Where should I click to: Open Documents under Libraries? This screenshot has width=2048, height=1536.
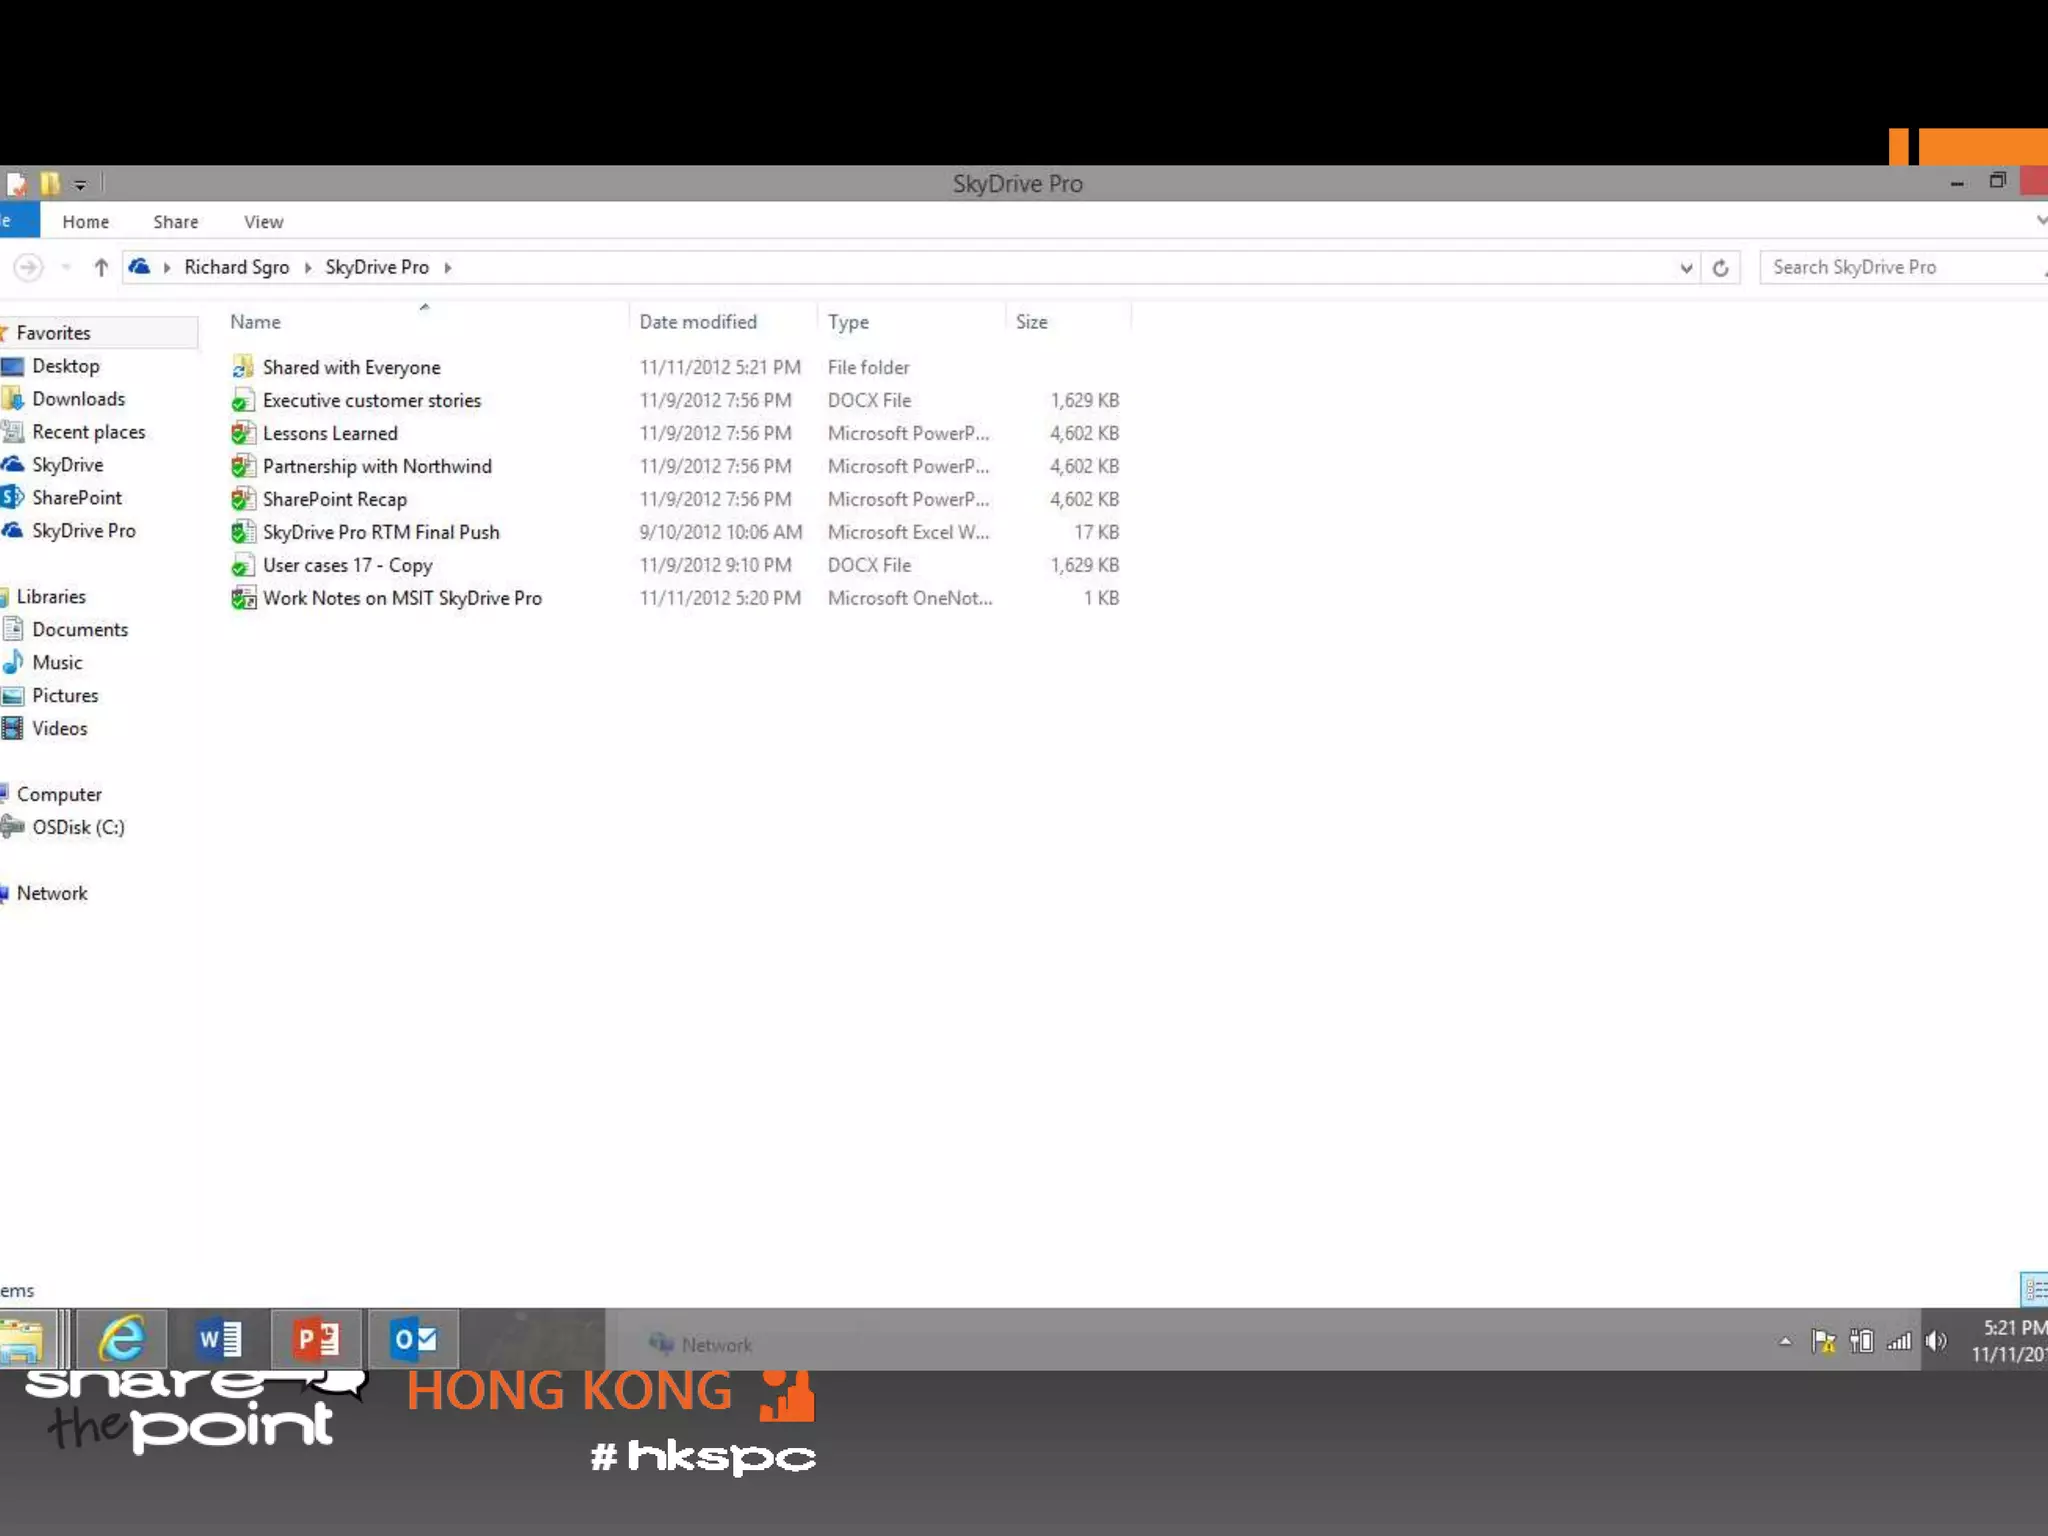[80, 630]
